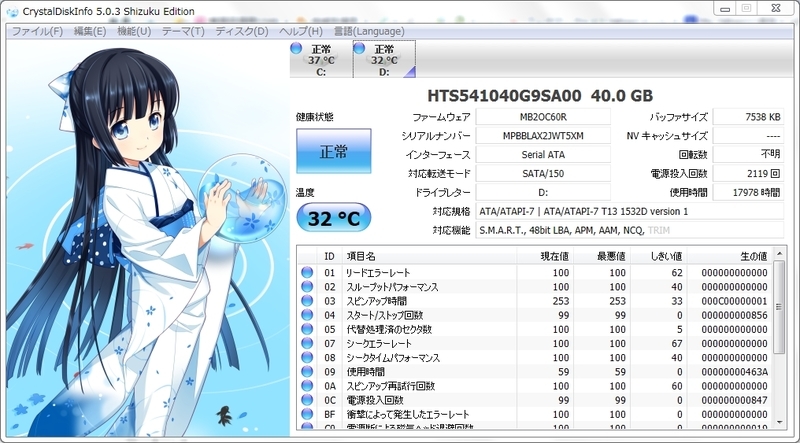Open the ファイル(F) menu
Image resolution: width=800 pixels, height=443 pixels.
[37, 31]
